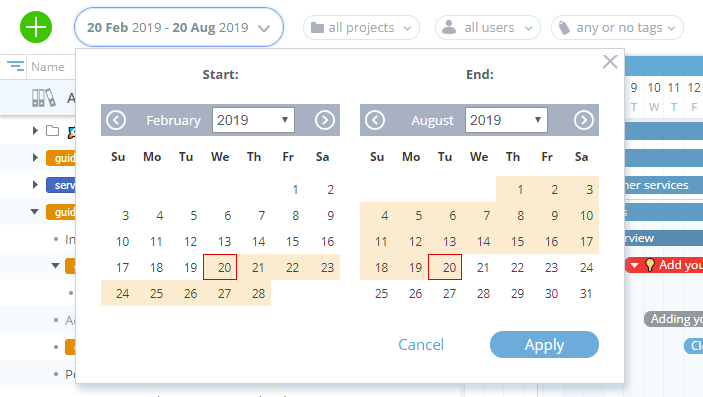This screenshot has width=703, height=397.
Task: Collapse the expanded orange guid tree row
Action: coord(35,211)
